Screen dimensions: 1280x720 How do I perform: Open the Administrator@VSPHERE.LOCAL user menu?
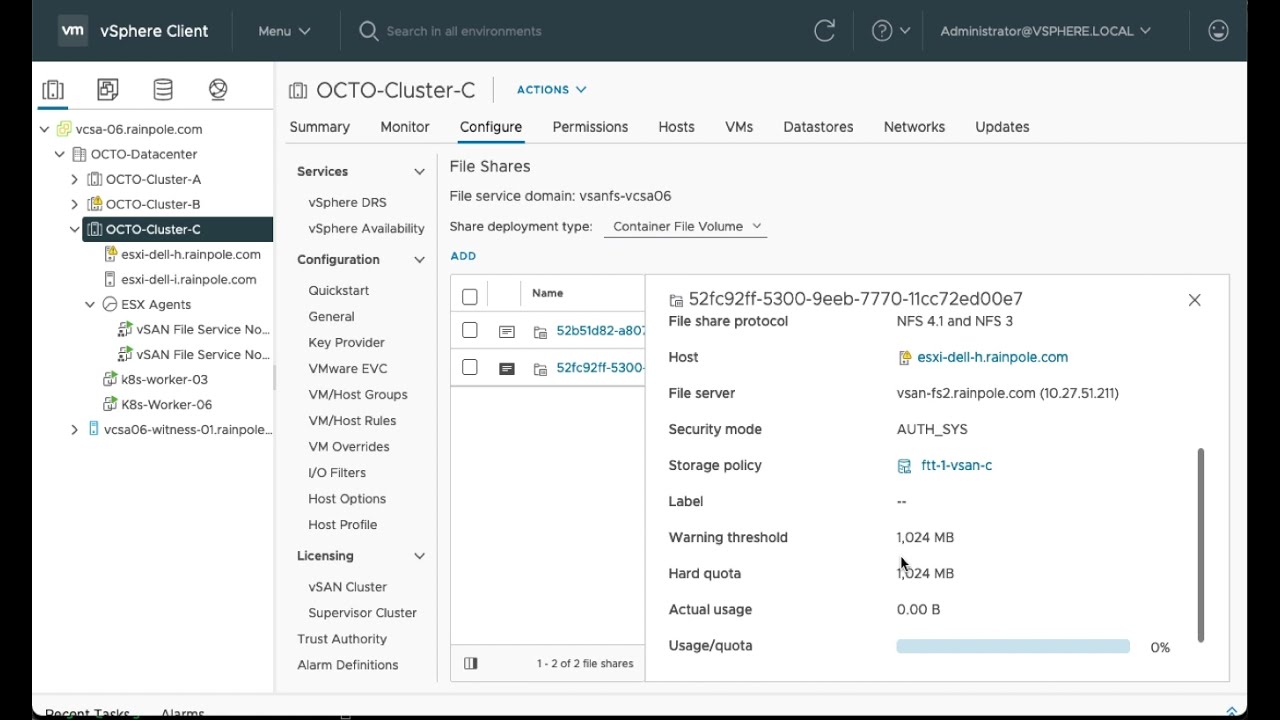pyautogui.click(x=1045, y=31)
